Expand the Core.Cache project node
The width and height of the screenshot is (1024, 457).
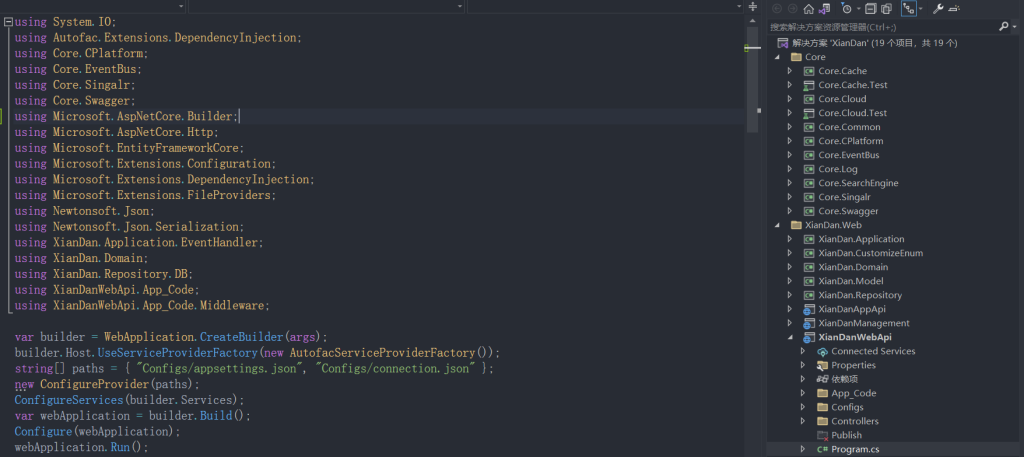tap(789, 71)
